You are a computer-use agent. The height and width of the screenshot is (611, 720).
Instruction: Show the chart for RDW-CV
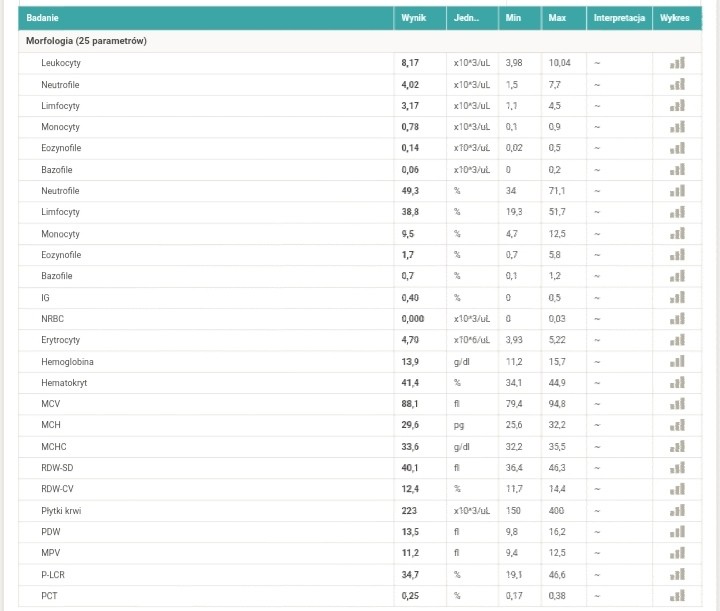(677, 489)
